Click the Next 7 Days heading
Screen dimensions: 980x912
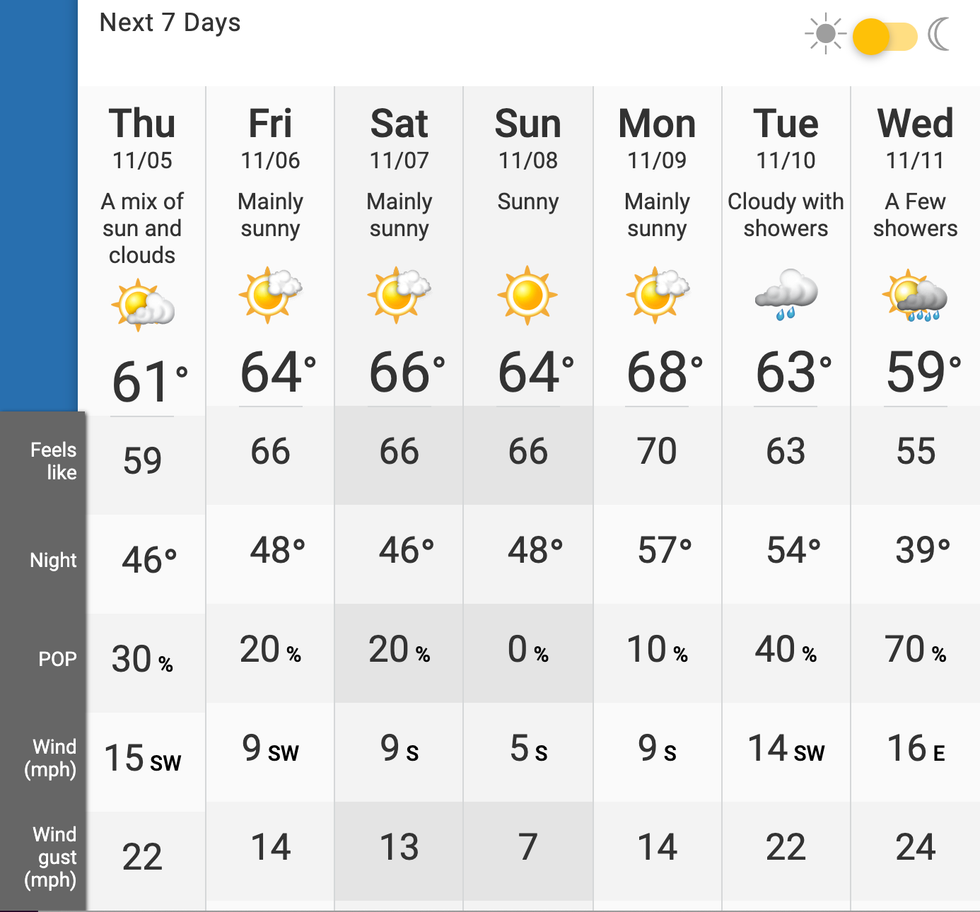tap(170, 23)
